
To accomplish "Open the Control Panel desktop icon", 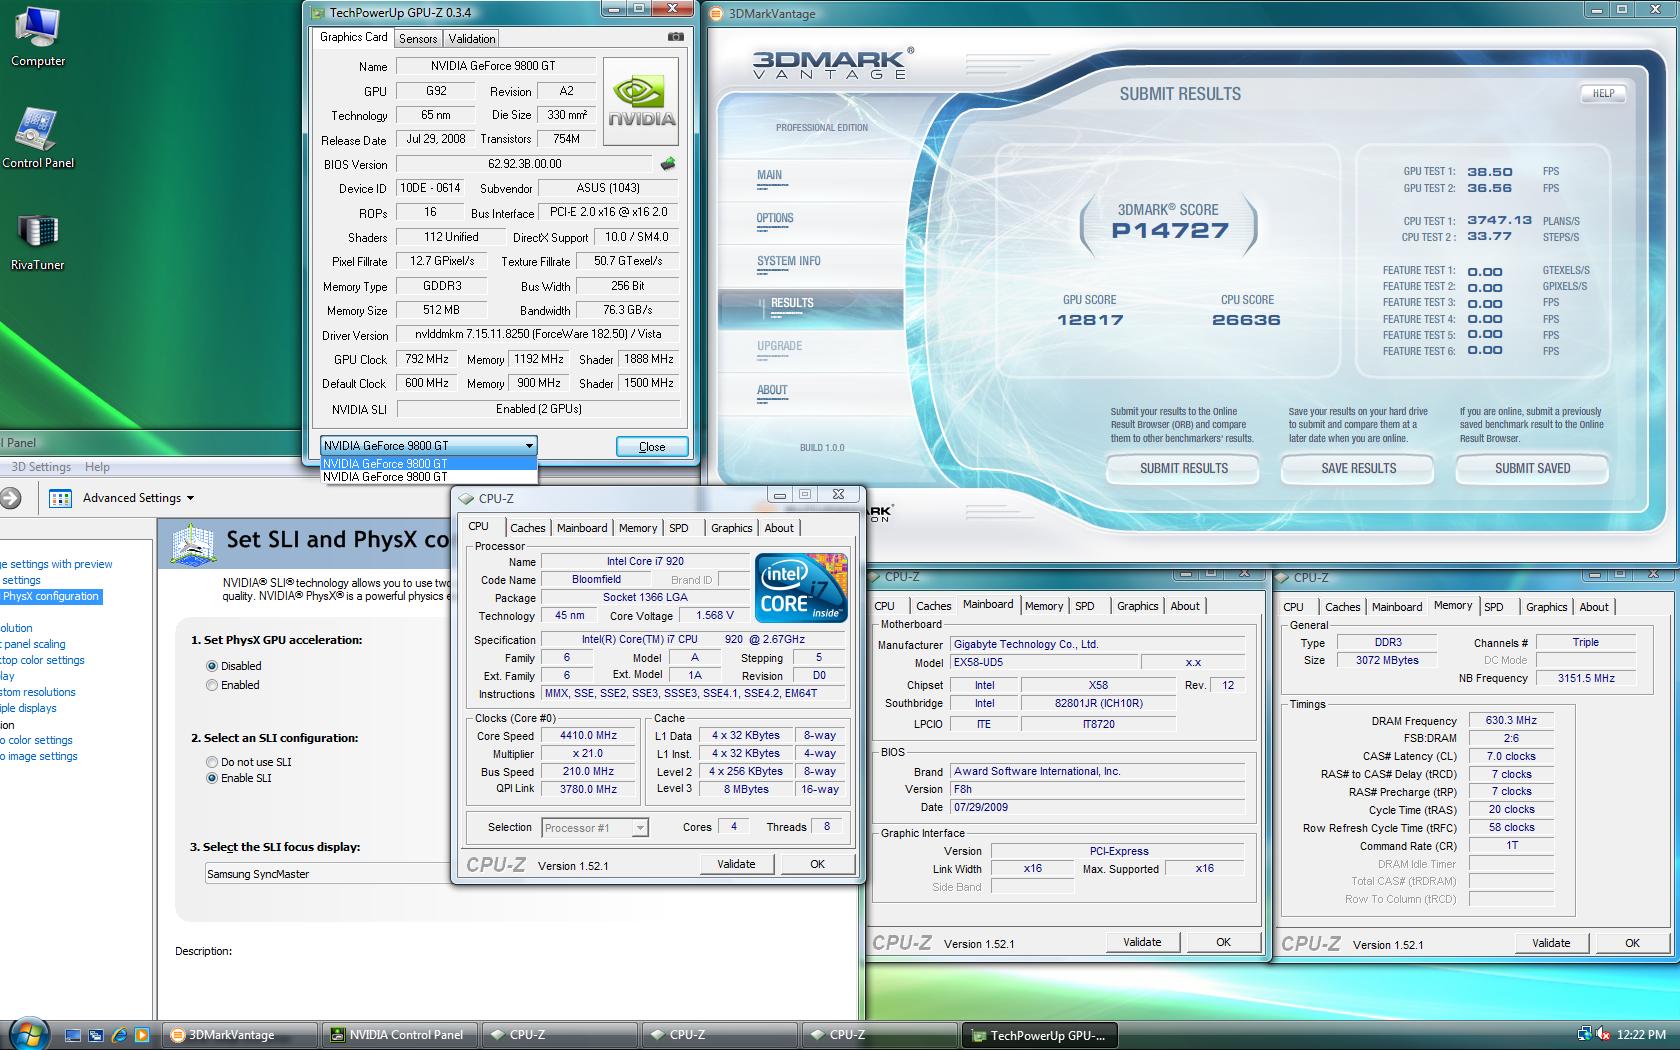I will [x=37, y=138].
